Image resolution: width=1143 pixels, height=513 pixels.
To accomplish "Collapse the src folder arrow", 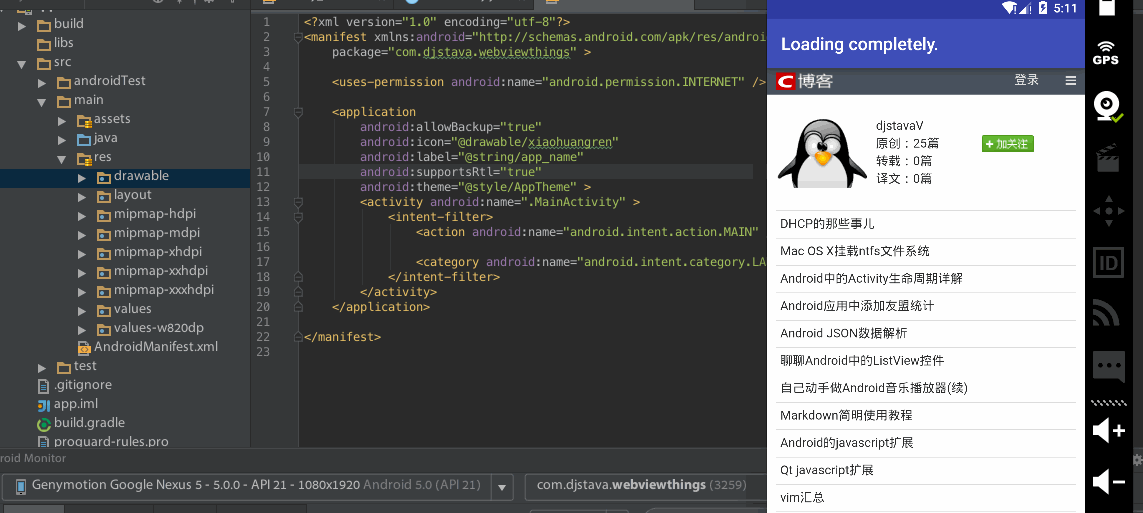I will (x=22, y=63).
